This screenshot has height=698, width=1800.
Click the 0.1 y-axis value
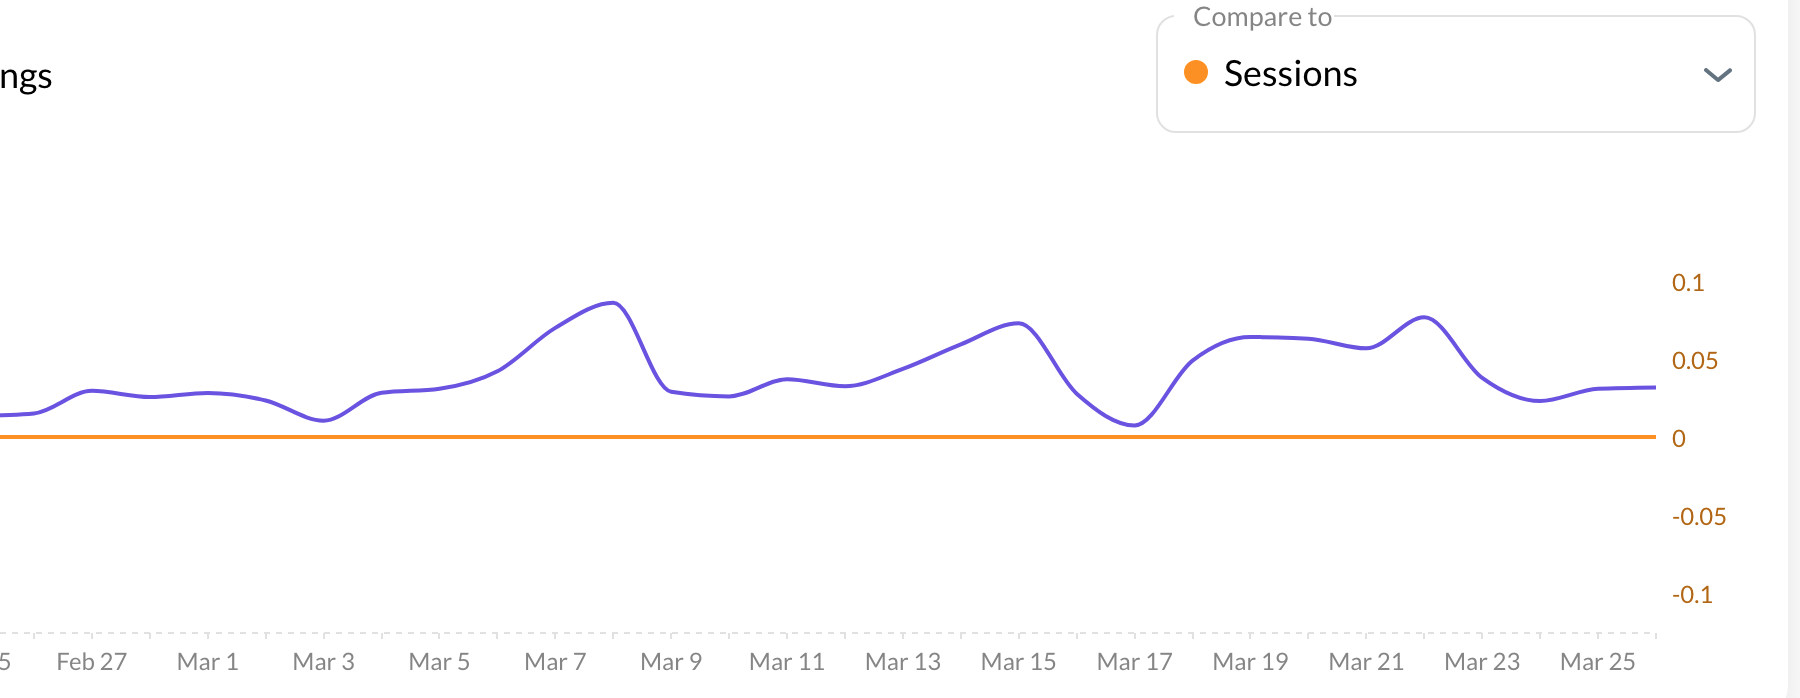tap(1688, 283)
